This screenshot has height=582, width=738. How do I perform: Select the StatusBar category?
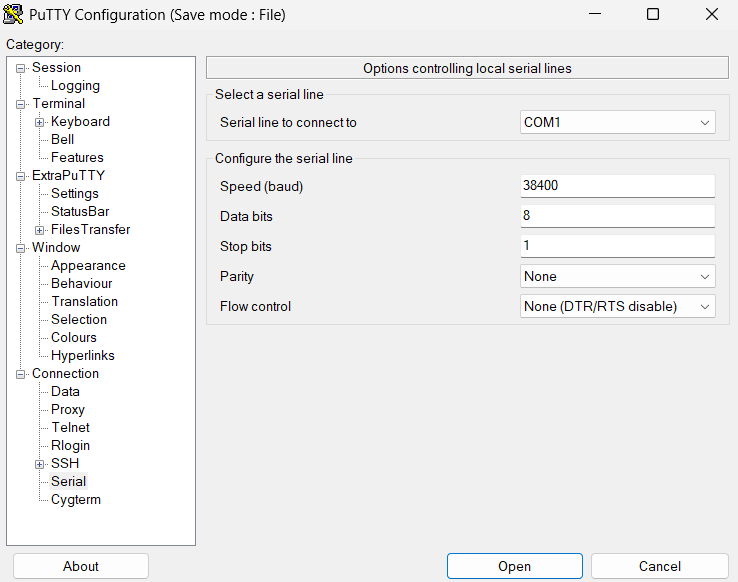coord(80,211)
